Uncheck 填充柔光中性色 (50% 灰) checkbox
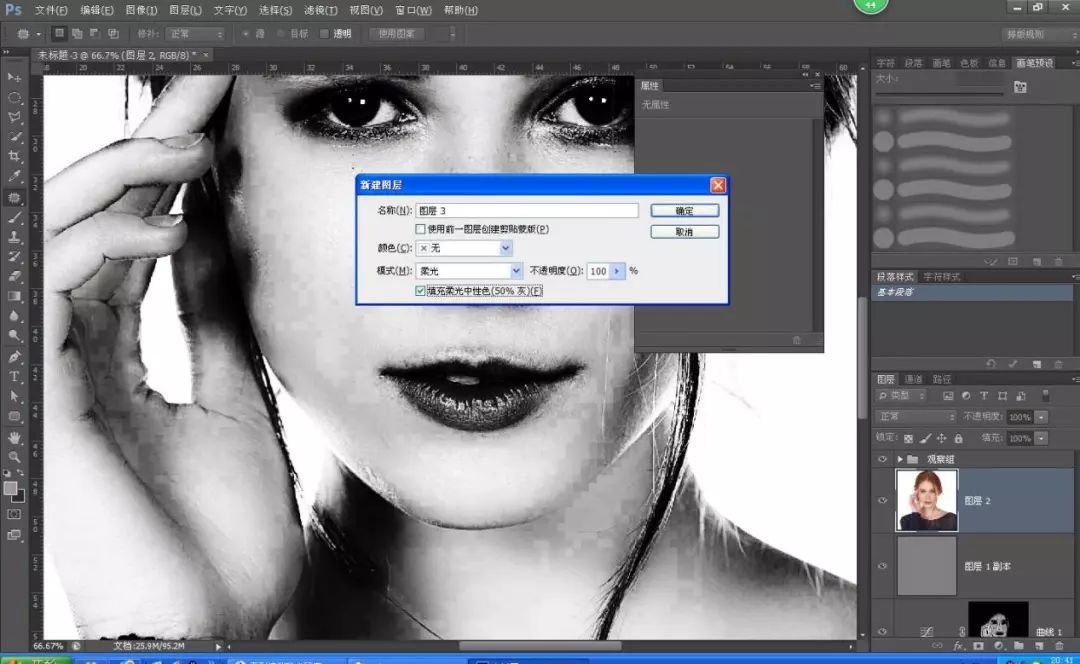The width and height of the screenshot is (1080, 664). 420,291
